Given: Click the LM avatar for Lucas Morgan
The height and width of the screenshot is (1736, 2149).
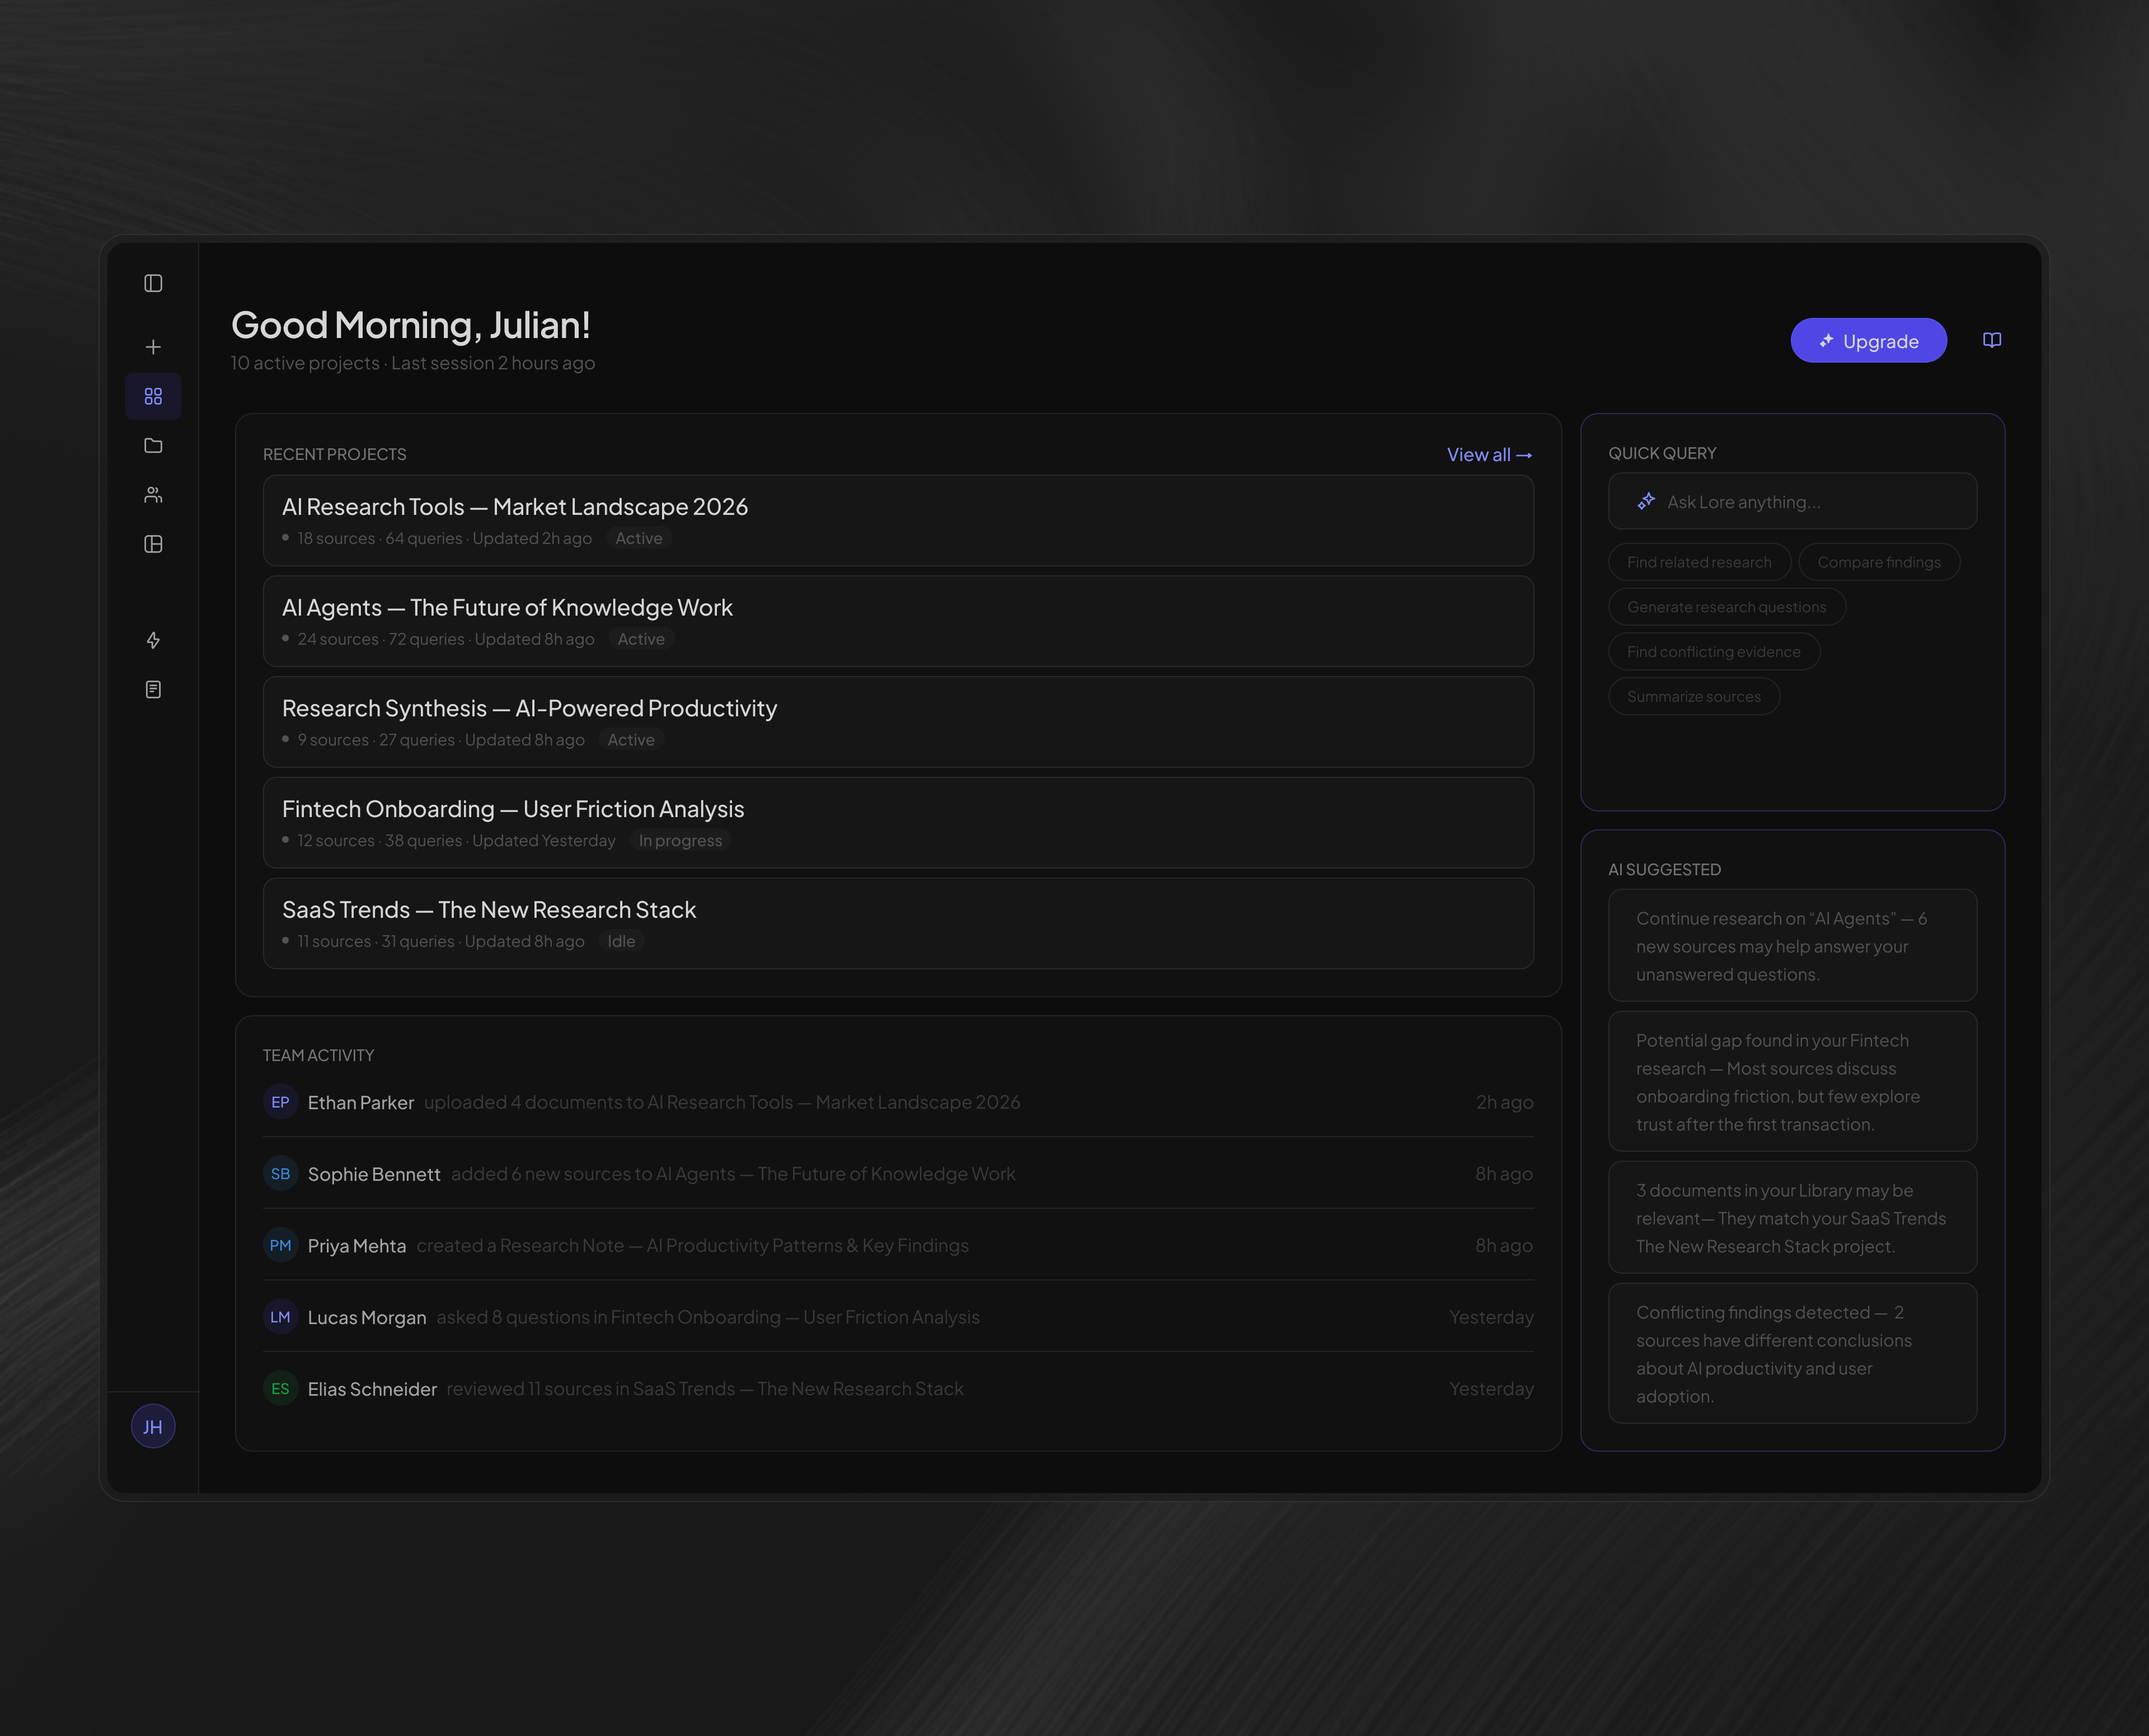Looking at the screenshot, I should point(280,1317).
